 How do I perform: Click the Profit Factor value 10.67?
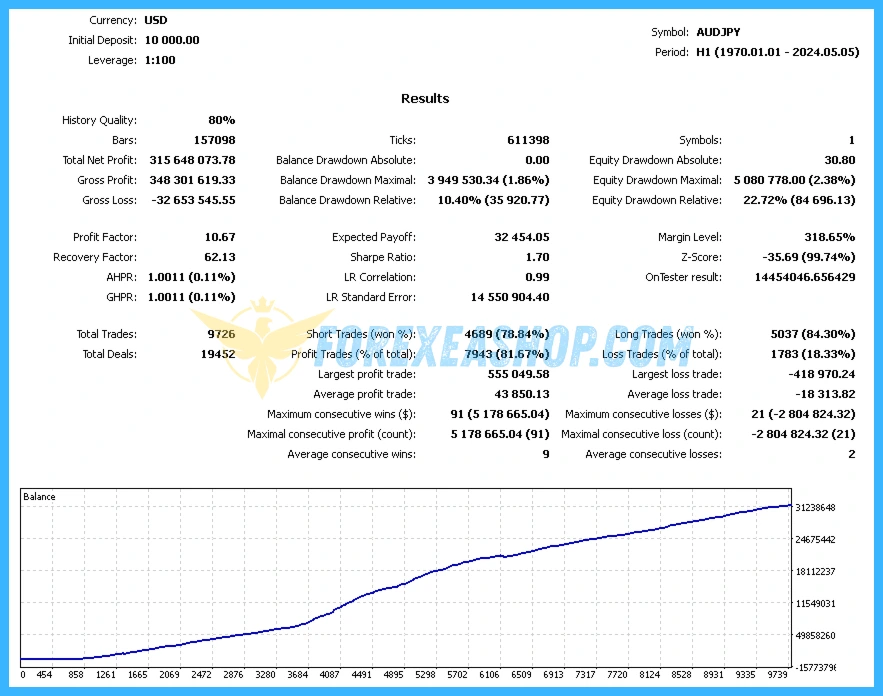[219, 237]
